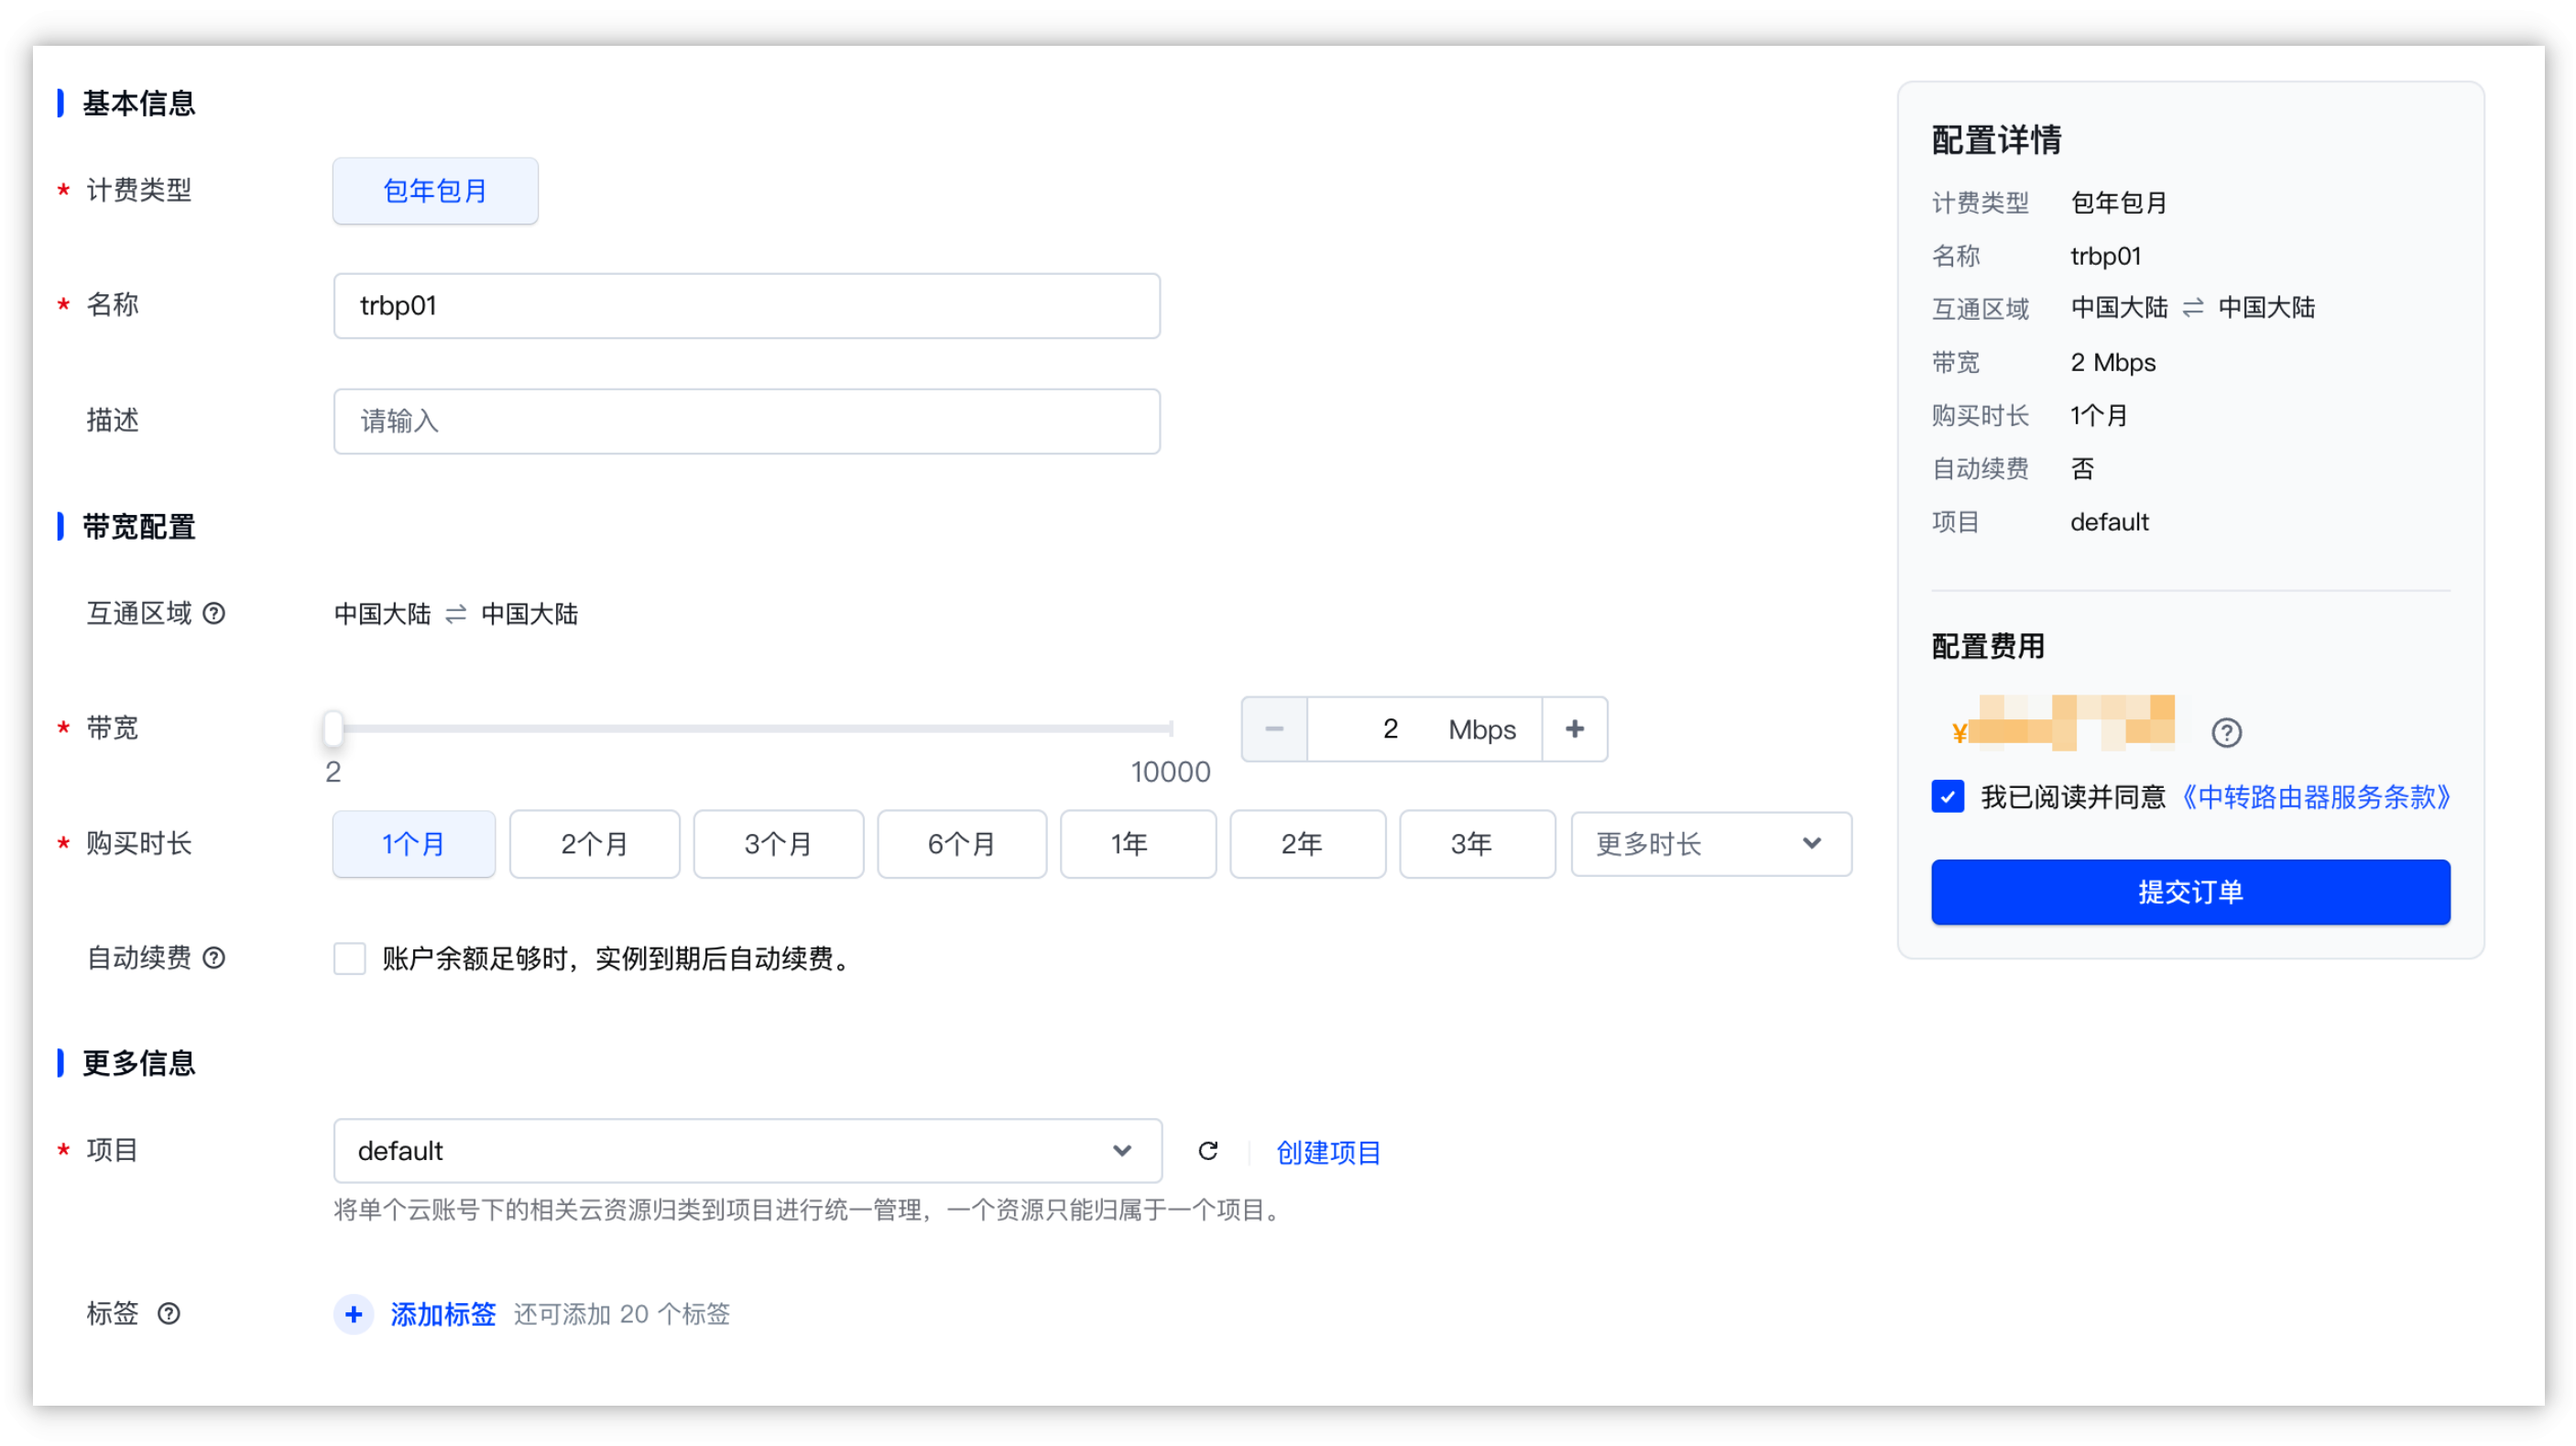Uncheck the service terms agreement checkbox
The width and height of the screenshot is (2576, 1446).
click(x=1947, y=797)
